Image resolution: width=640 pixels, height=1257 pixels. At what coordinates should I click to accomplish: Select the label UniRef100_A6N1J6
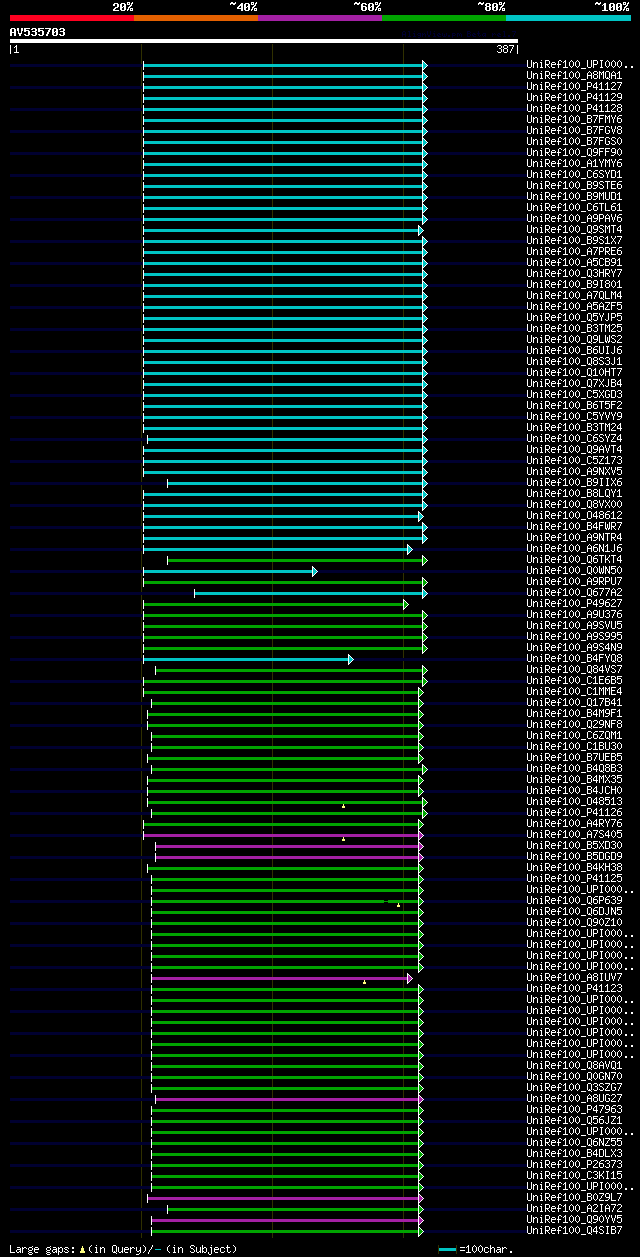tap(574, 549)
